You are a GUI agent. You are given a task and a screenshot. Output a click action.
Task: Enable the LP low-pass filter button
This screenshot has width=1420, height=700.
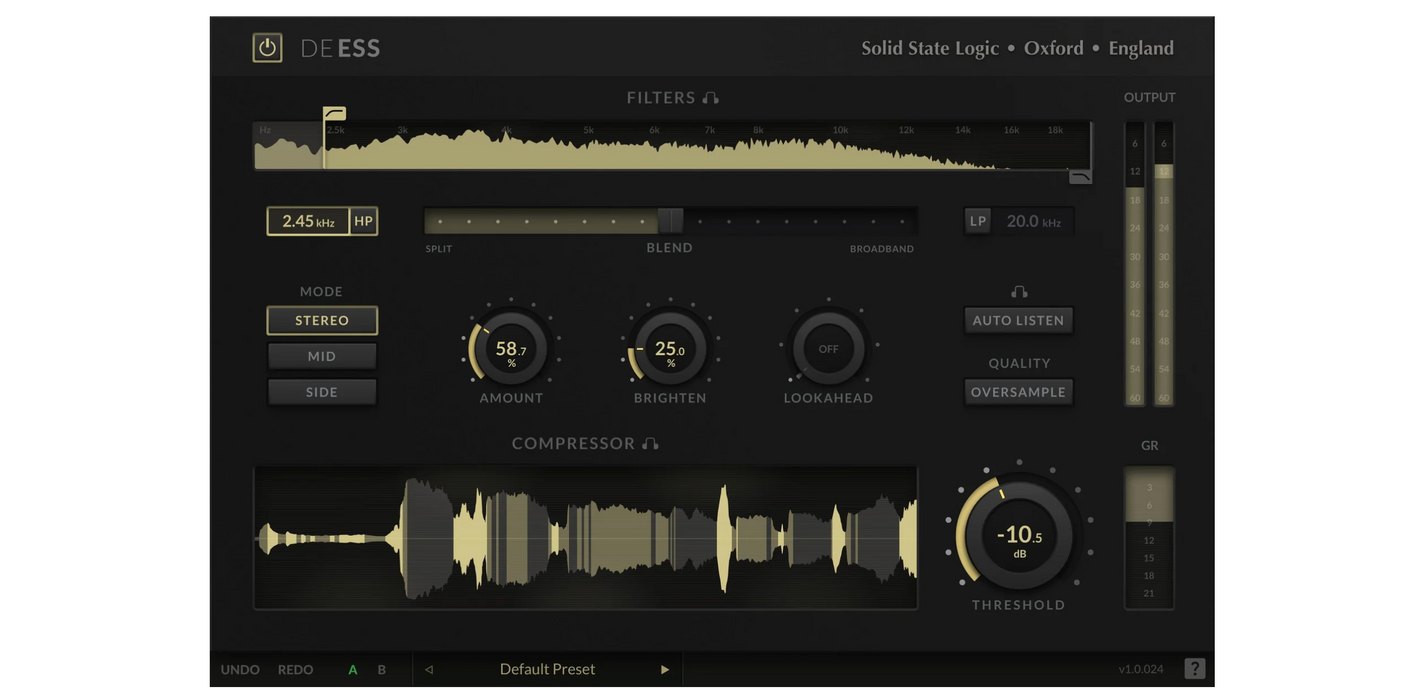[978, 221]
